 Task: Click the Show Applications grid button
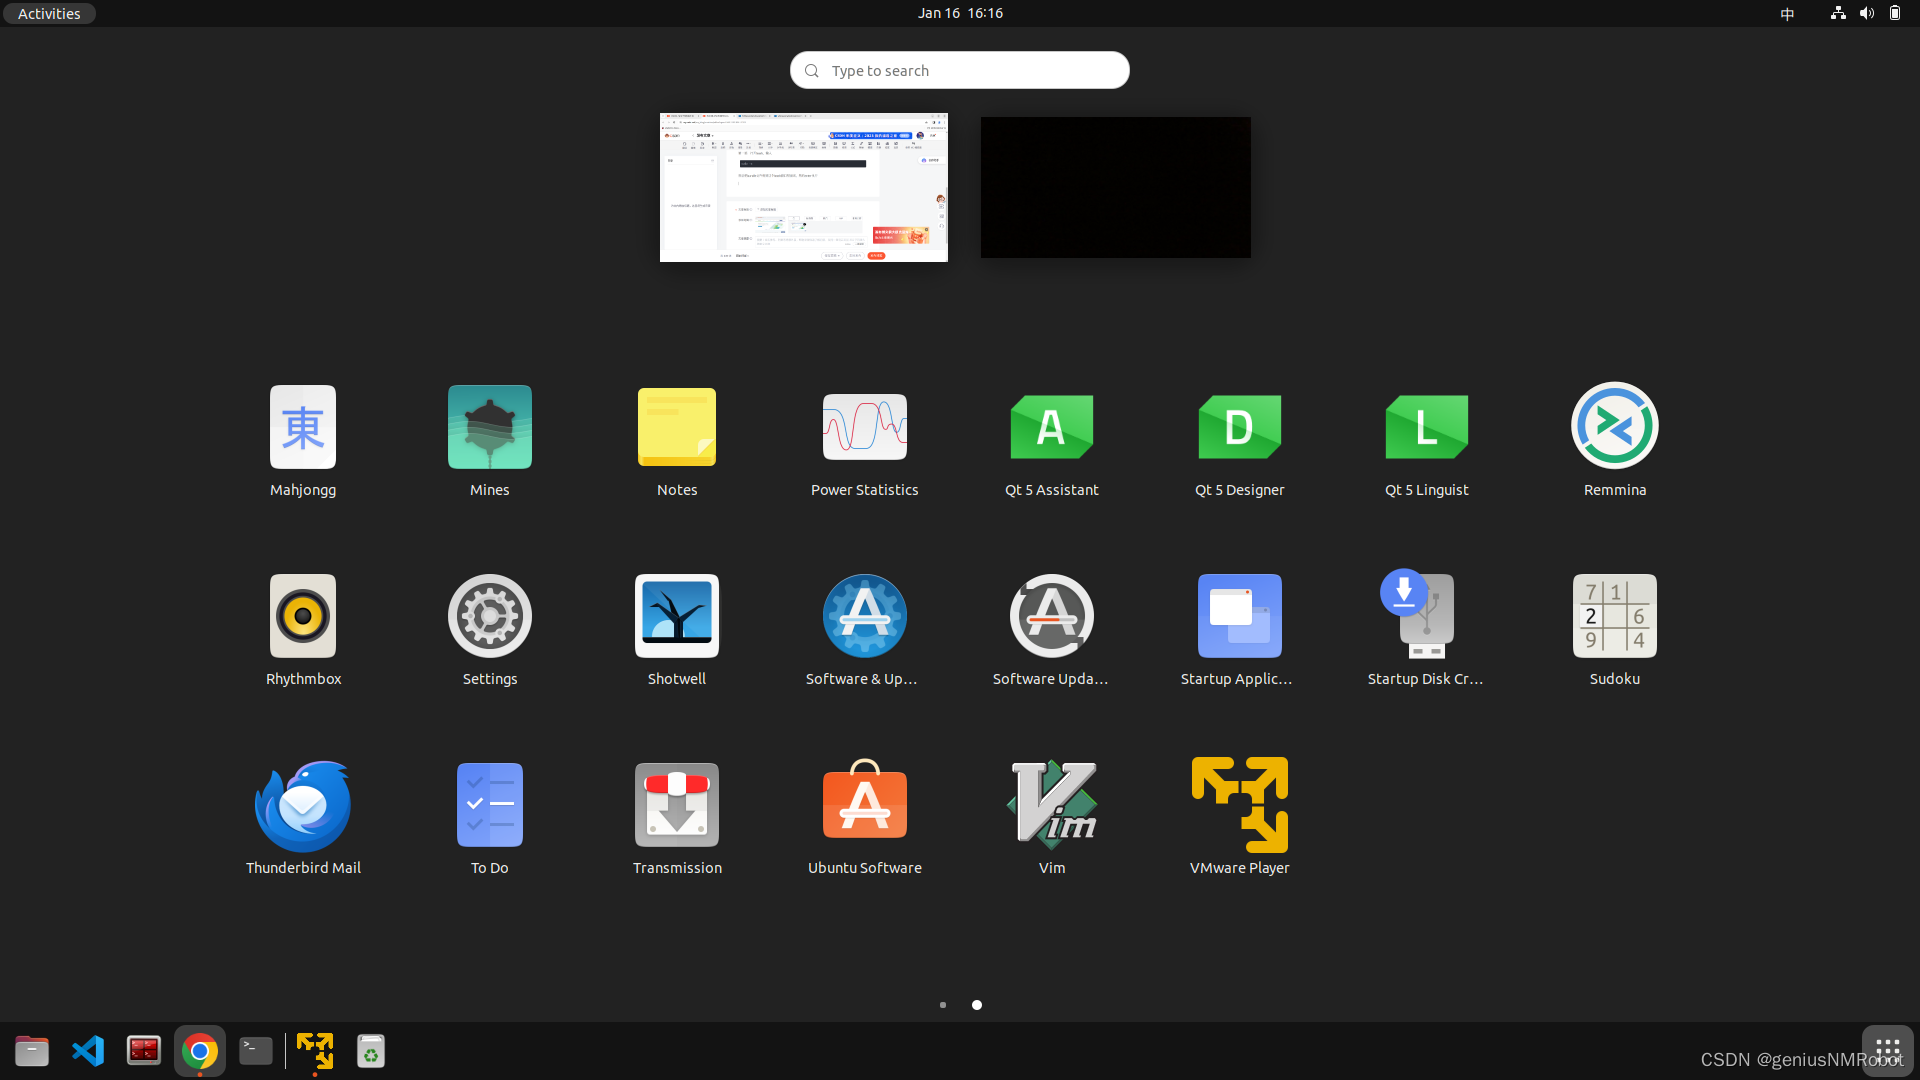click(x=1887, y=1051)
